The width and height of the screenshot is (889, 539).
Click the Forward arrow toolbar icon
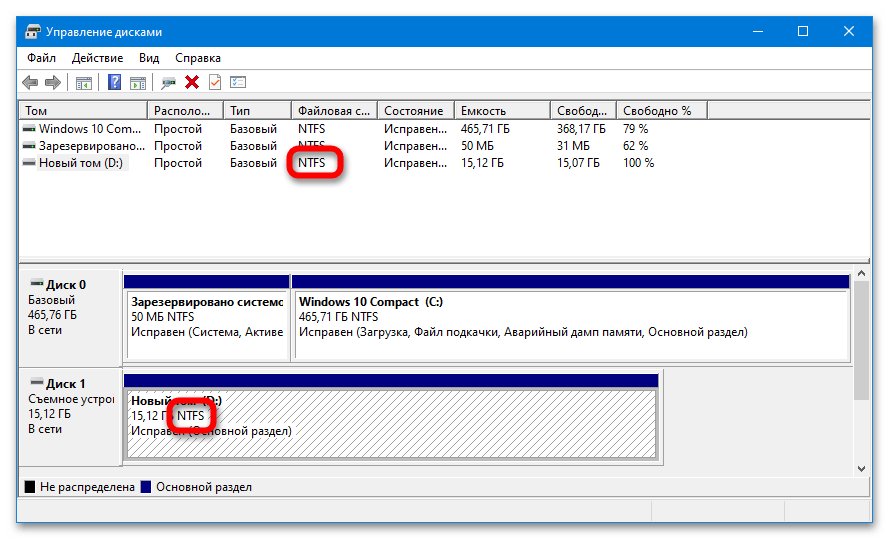click(52, 83)
